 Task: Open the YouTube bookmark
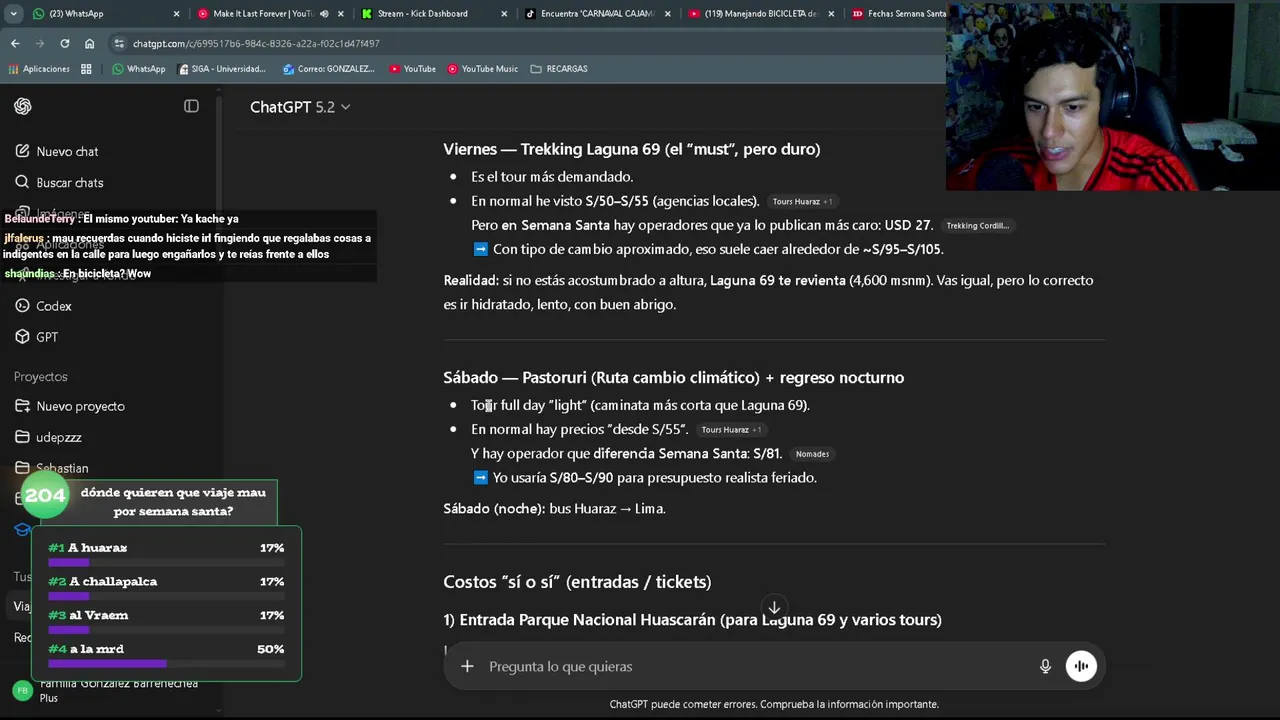click(412, 69)
